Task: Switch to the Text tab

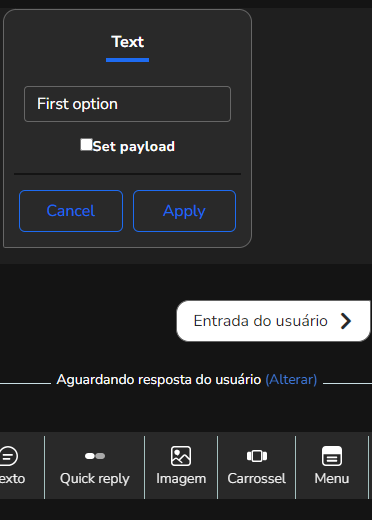Action: tap(128, 42)
